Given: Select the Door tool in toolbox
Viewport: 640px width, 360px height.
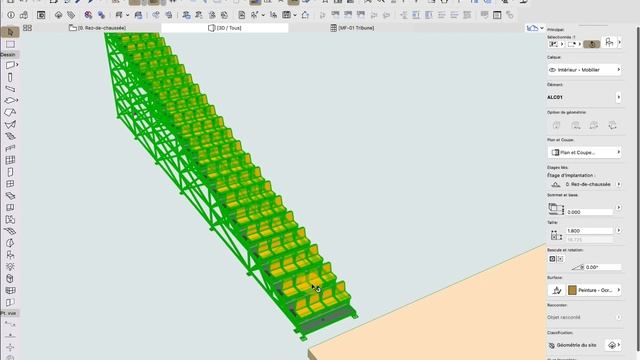Looking at the screenshot, I should click(x=10, y=172).
